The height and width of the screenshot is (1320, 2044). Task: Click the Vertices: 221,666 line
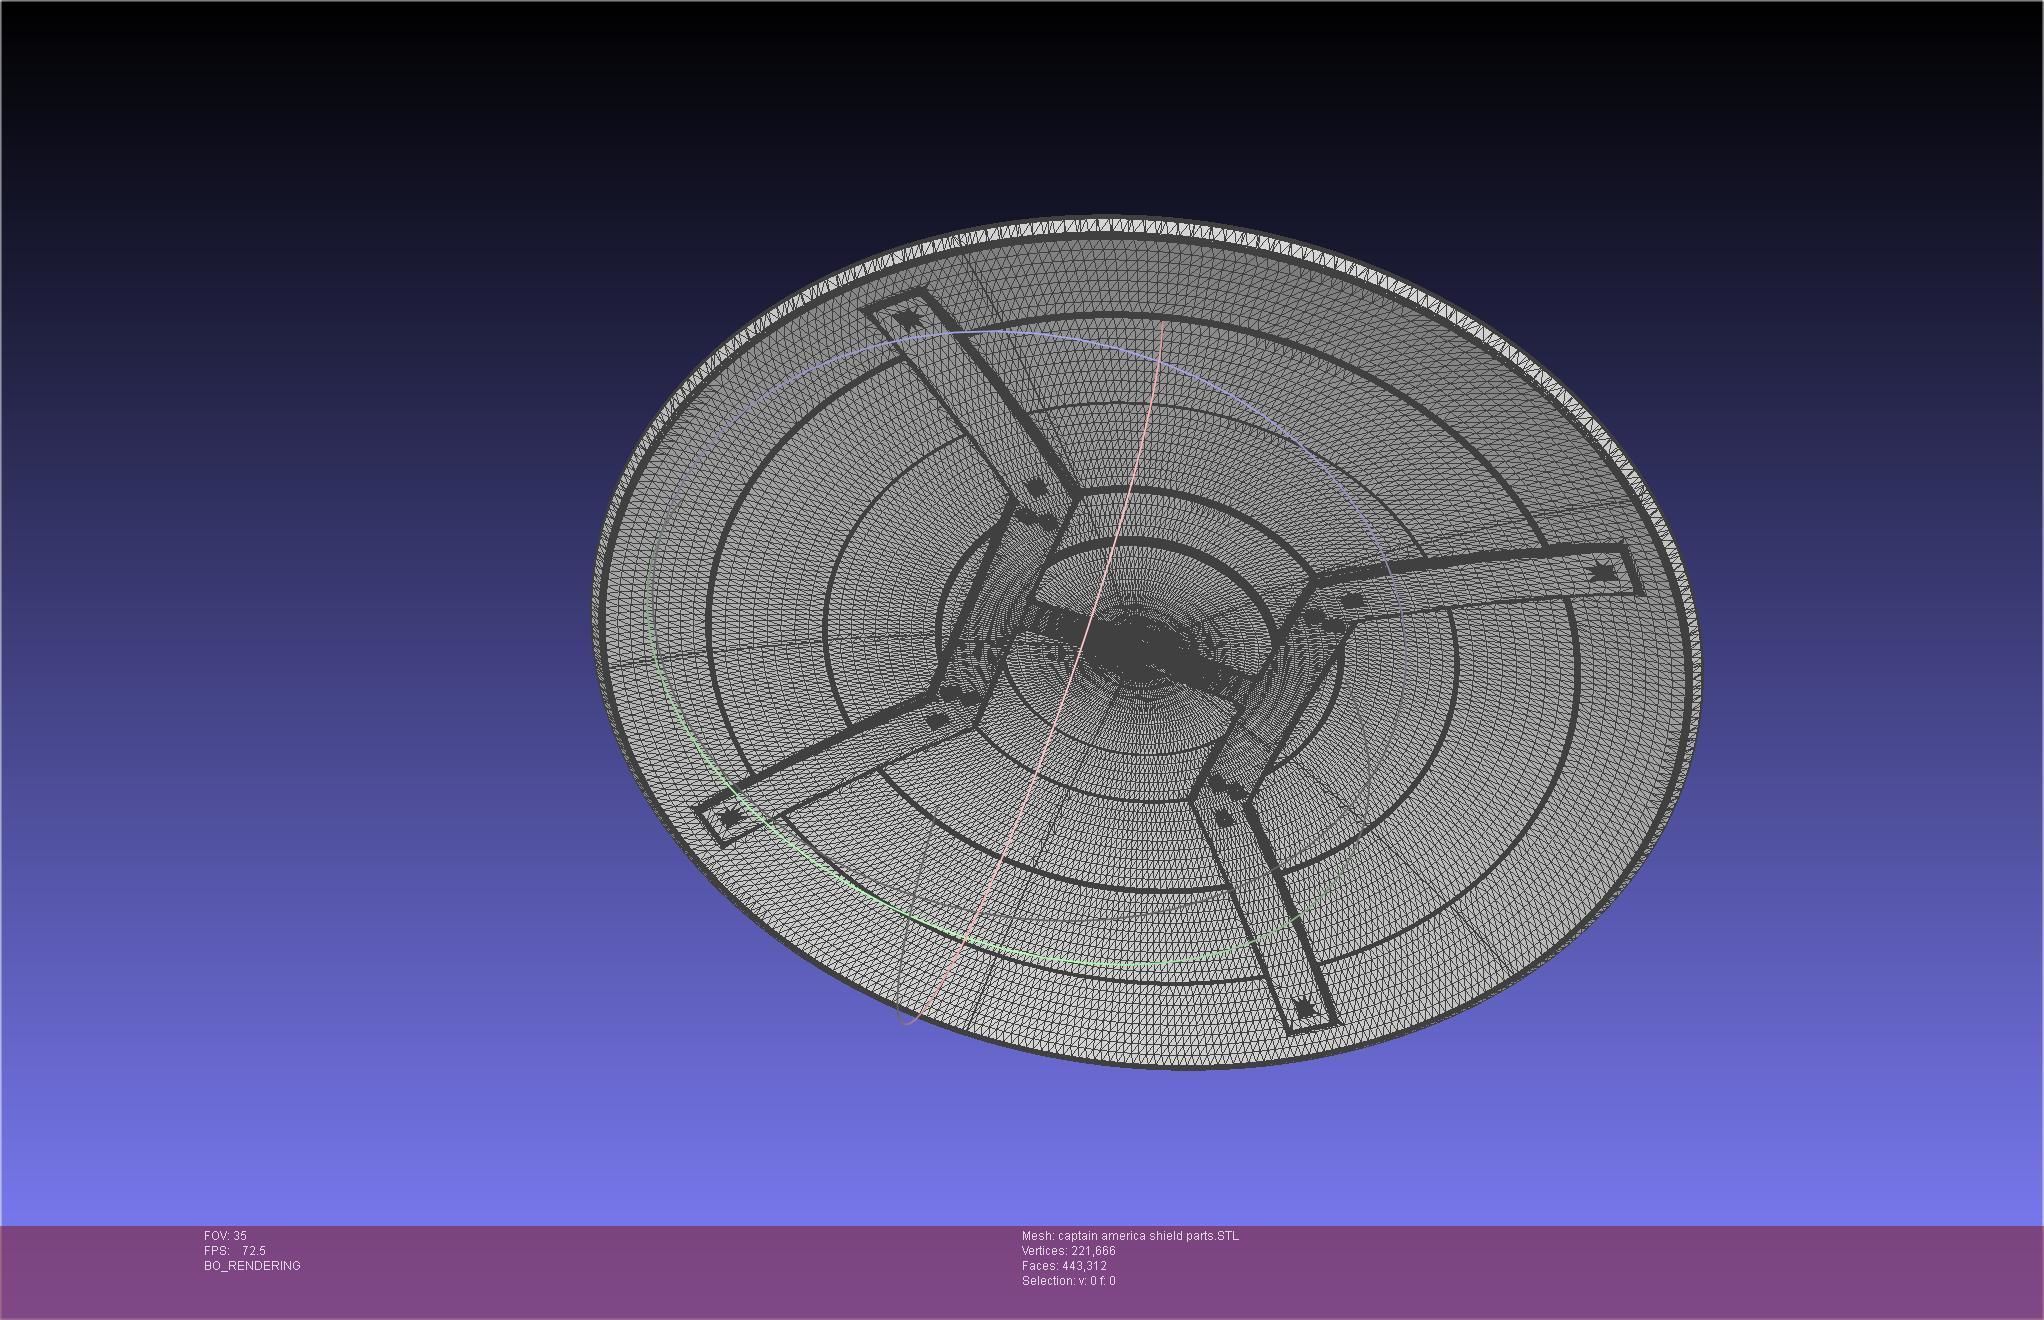click(1069, 1251)
